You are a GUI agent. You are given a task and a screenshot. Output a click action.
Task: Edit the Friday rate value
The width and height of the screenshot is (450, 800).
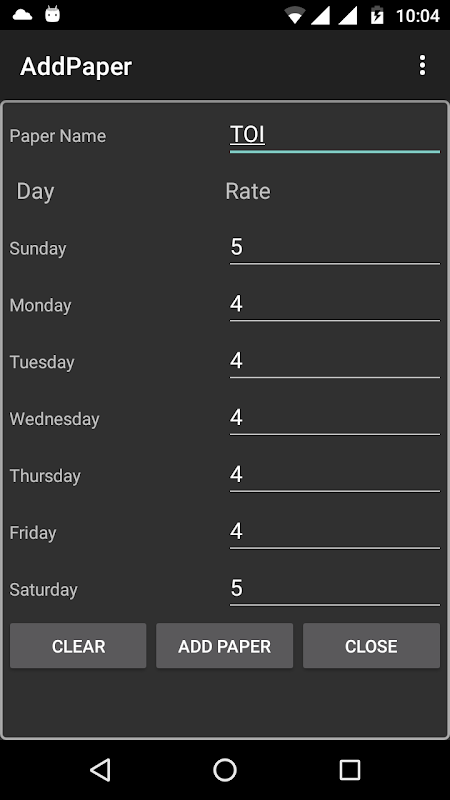(335, 533)
